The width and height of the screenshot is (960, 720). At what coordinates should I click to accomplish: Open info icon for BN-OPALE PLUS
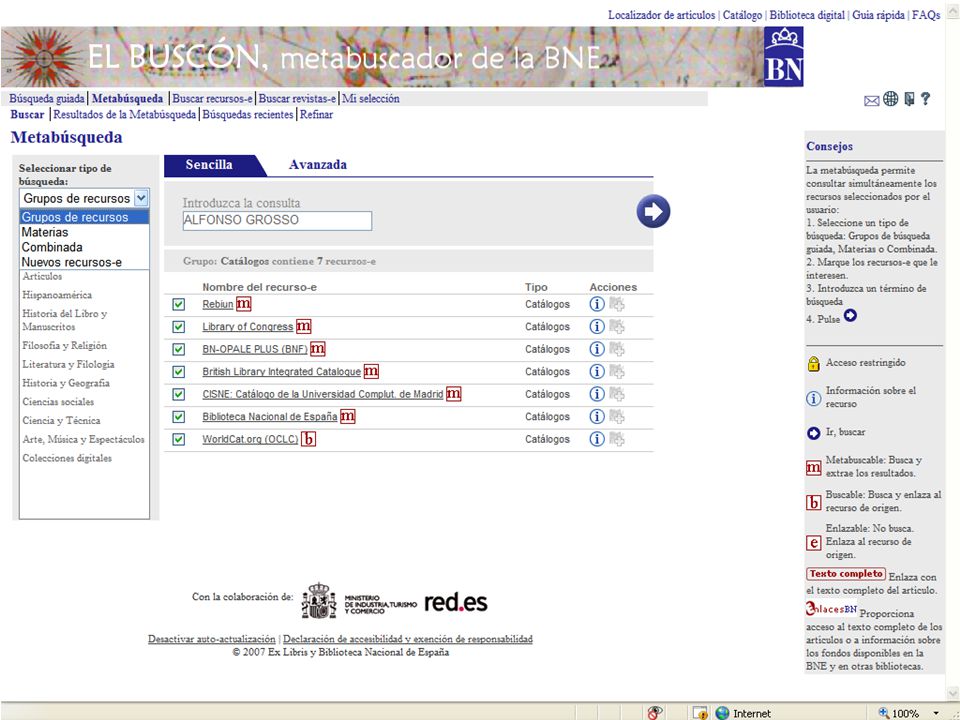(x=597, y=349)
